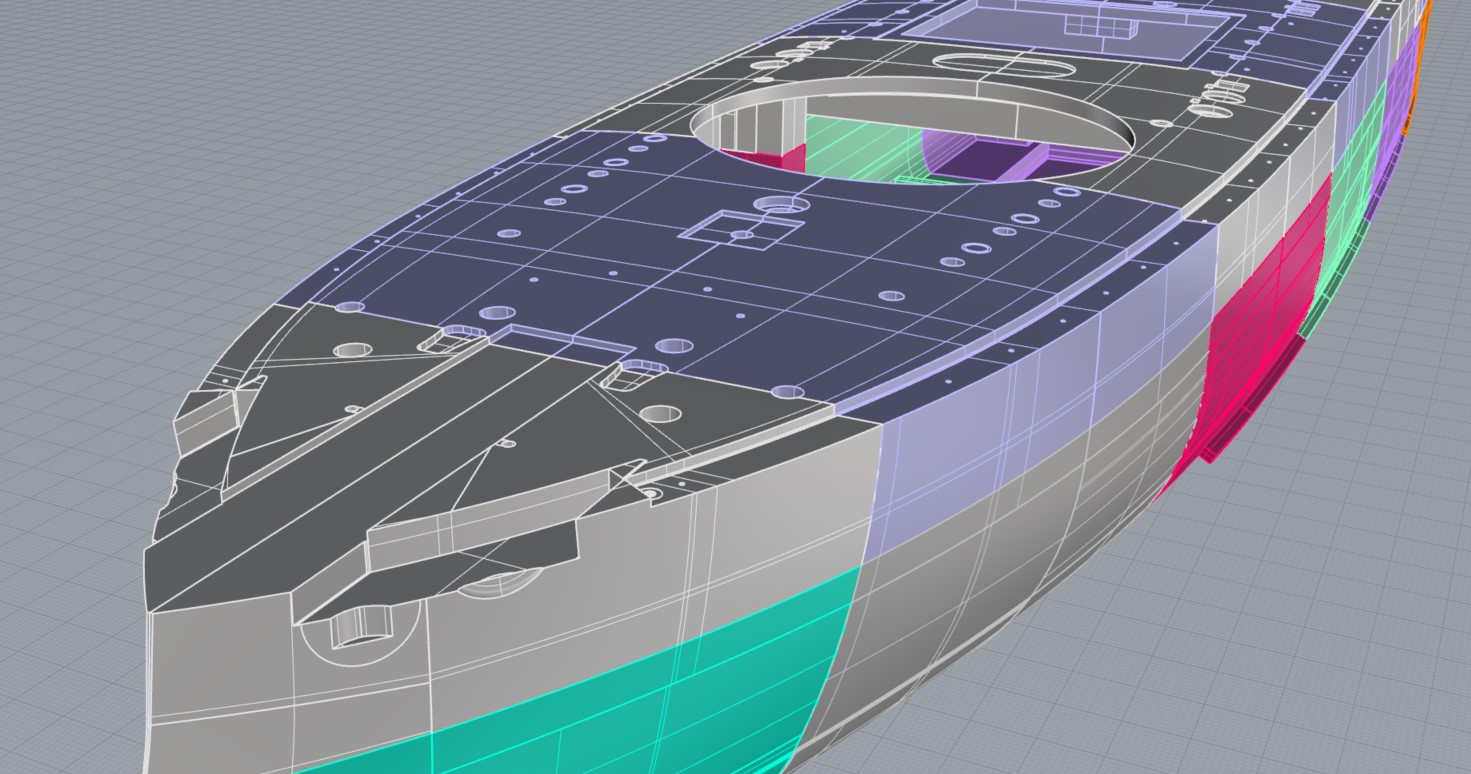
Task: Select the raised block on the bow's left edge
Action: 205,418
